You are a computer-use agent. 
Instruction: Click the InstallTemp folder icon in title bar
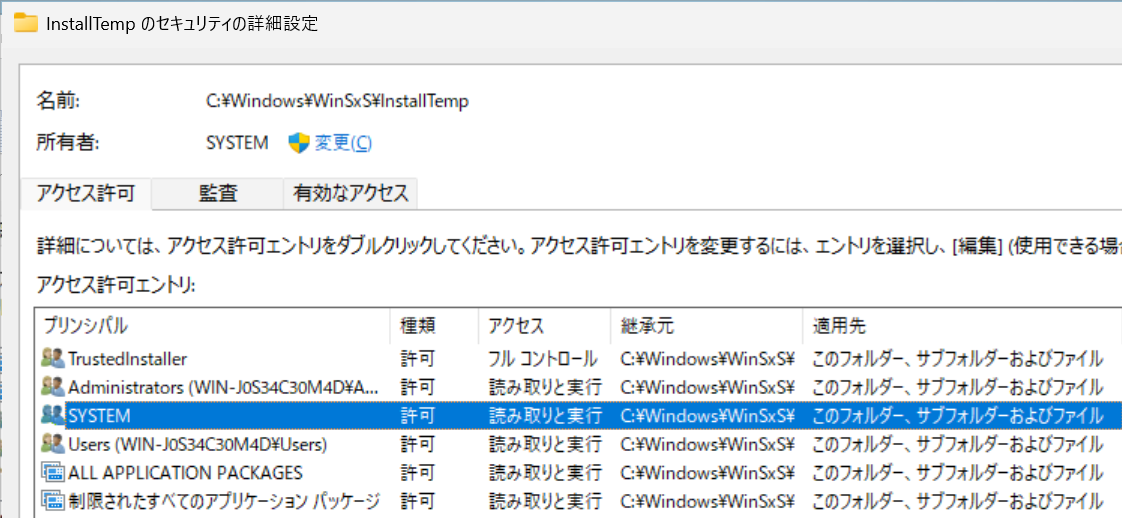[x=26, y=23]
